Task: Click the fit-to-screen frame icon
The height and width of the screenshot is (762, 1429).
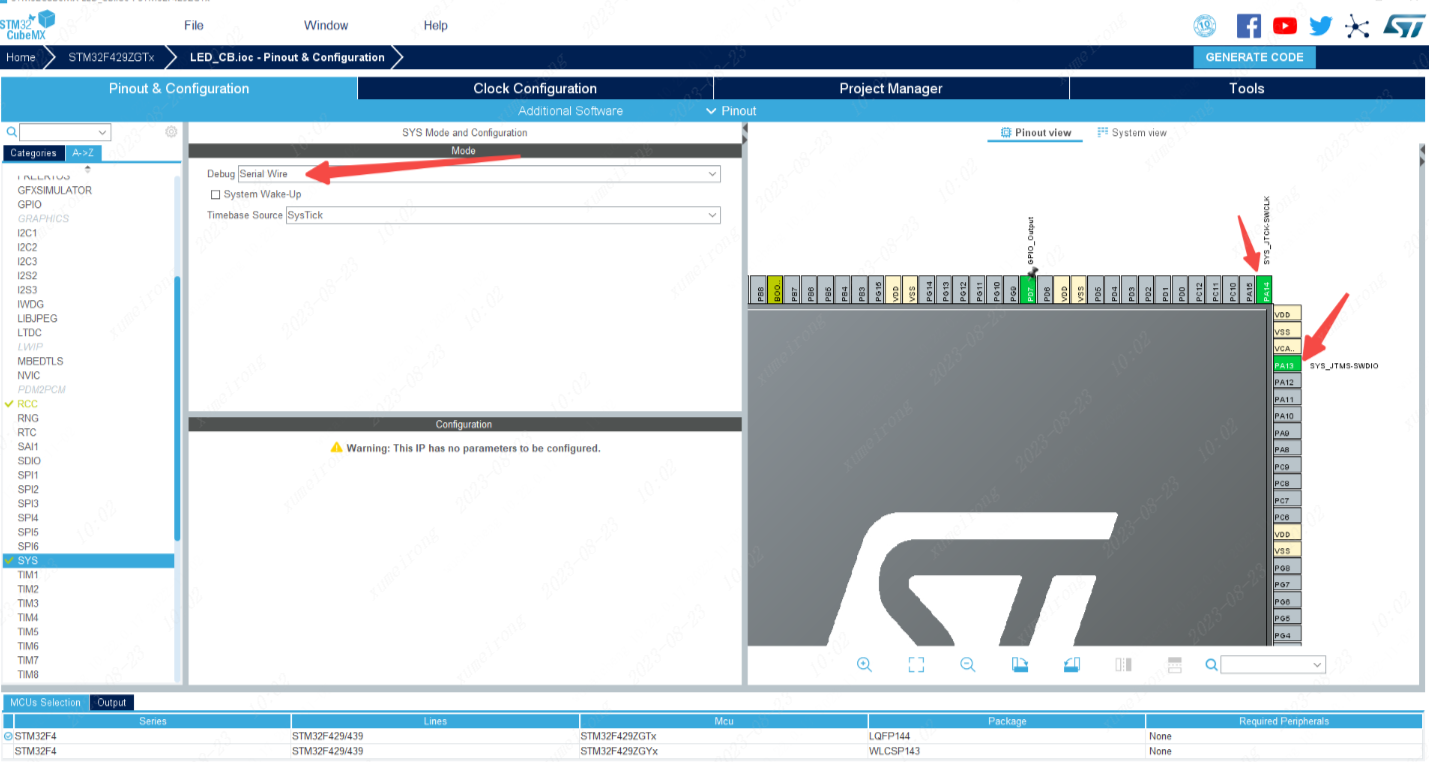Action: 916,665
